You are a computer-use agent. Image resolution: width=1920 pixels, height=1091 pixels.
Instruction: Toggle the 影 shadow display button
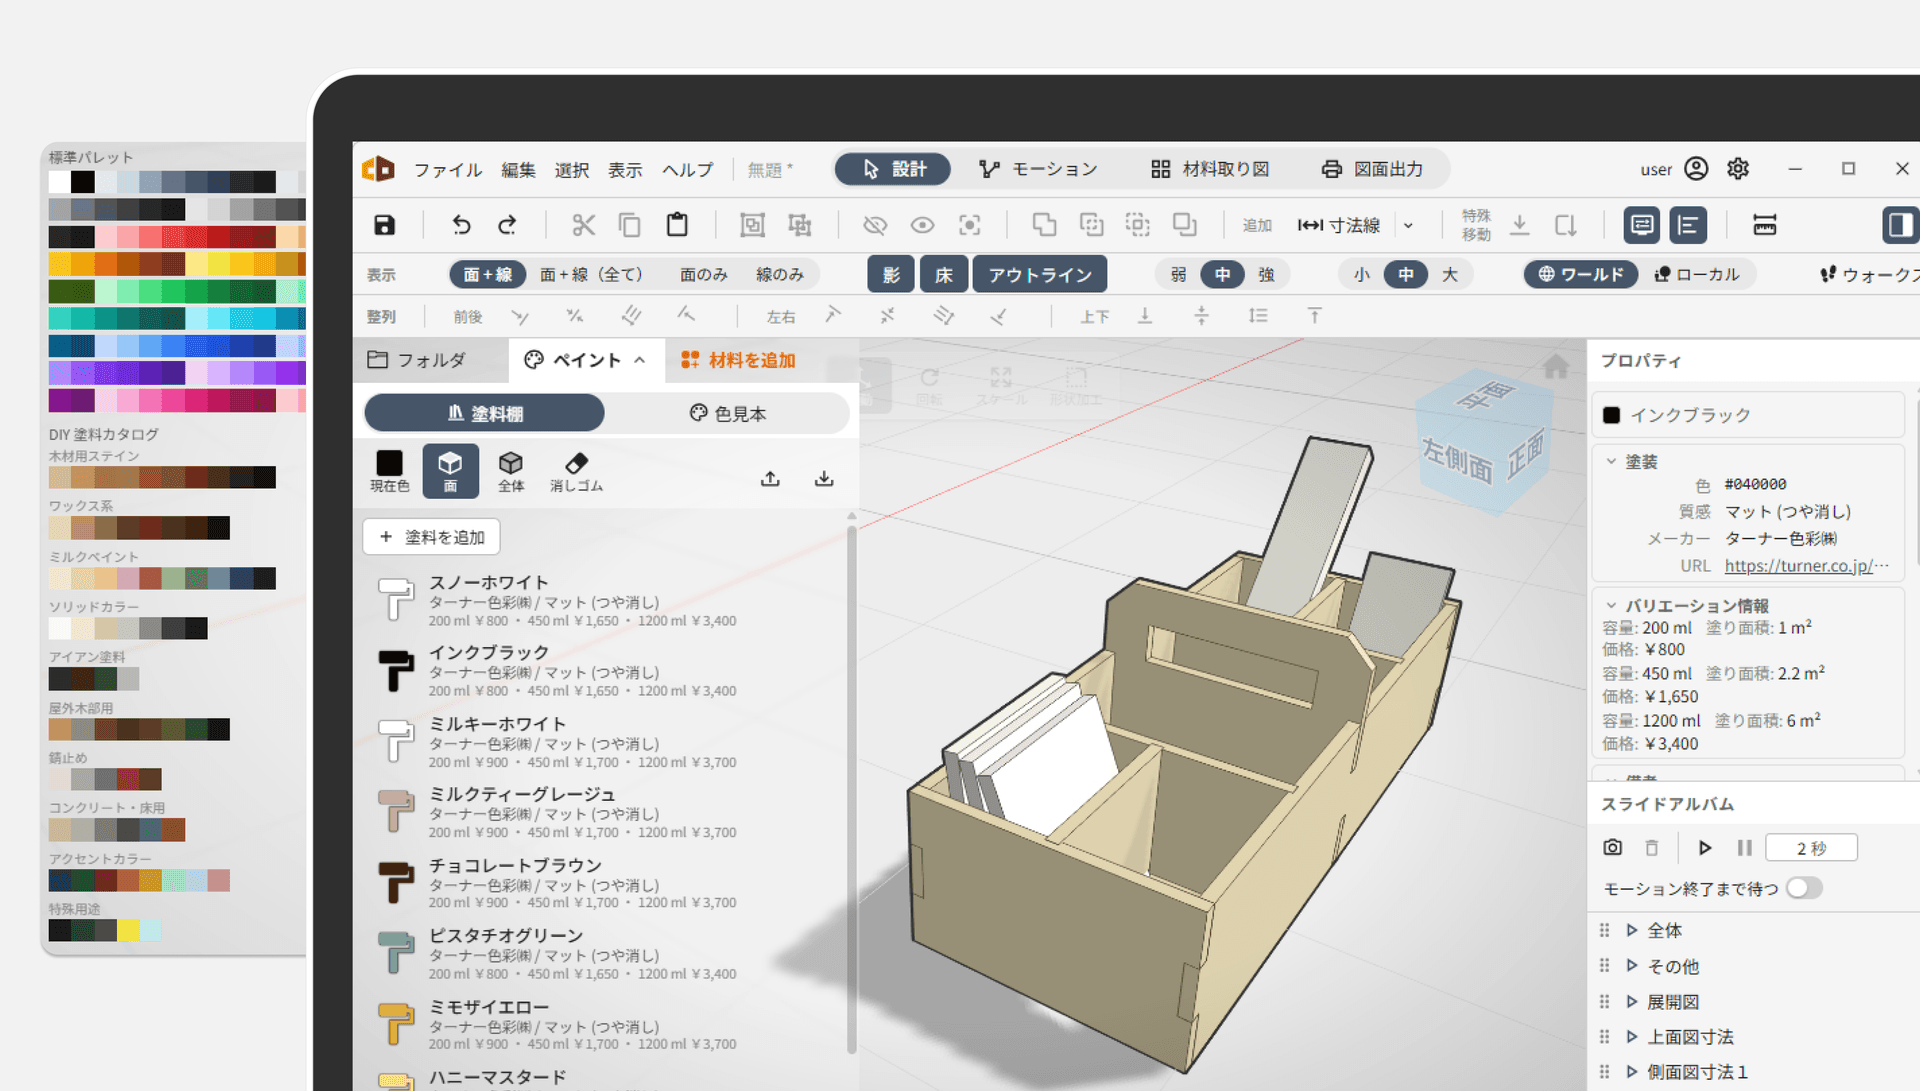pyautogui.click(x=891, y=275)
